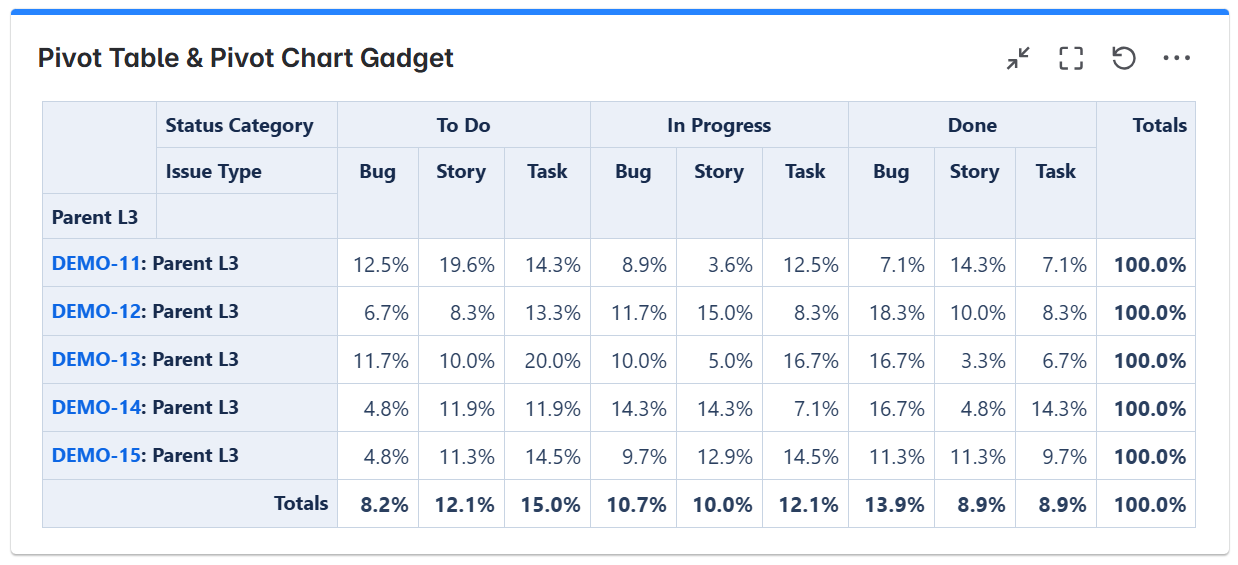Click the Totals column header
1238x565 pixels.
[x=1159, y=126]
